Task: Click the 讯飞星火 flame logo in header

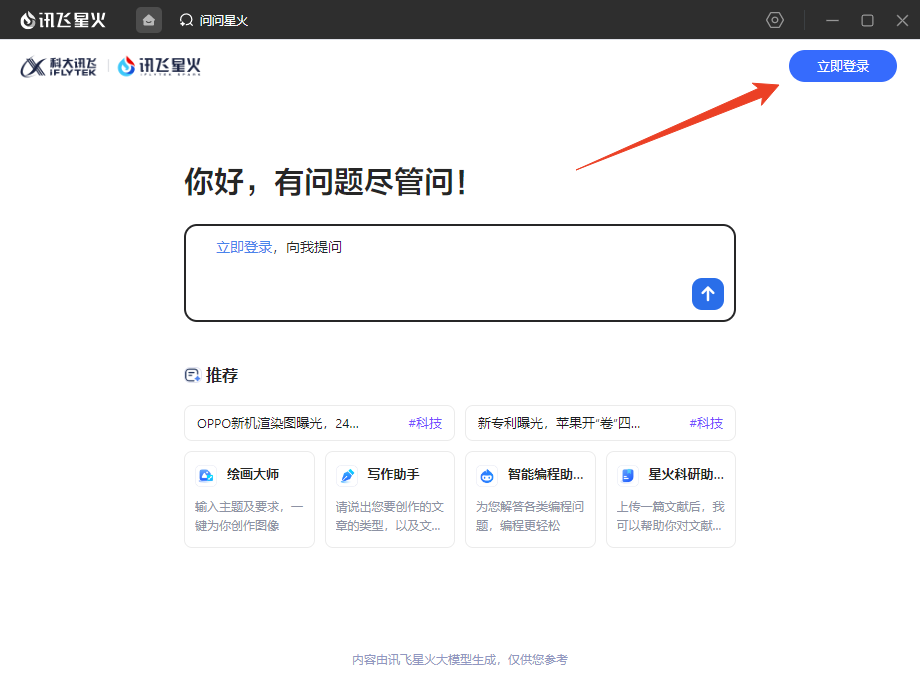Action: click(159, 66)
